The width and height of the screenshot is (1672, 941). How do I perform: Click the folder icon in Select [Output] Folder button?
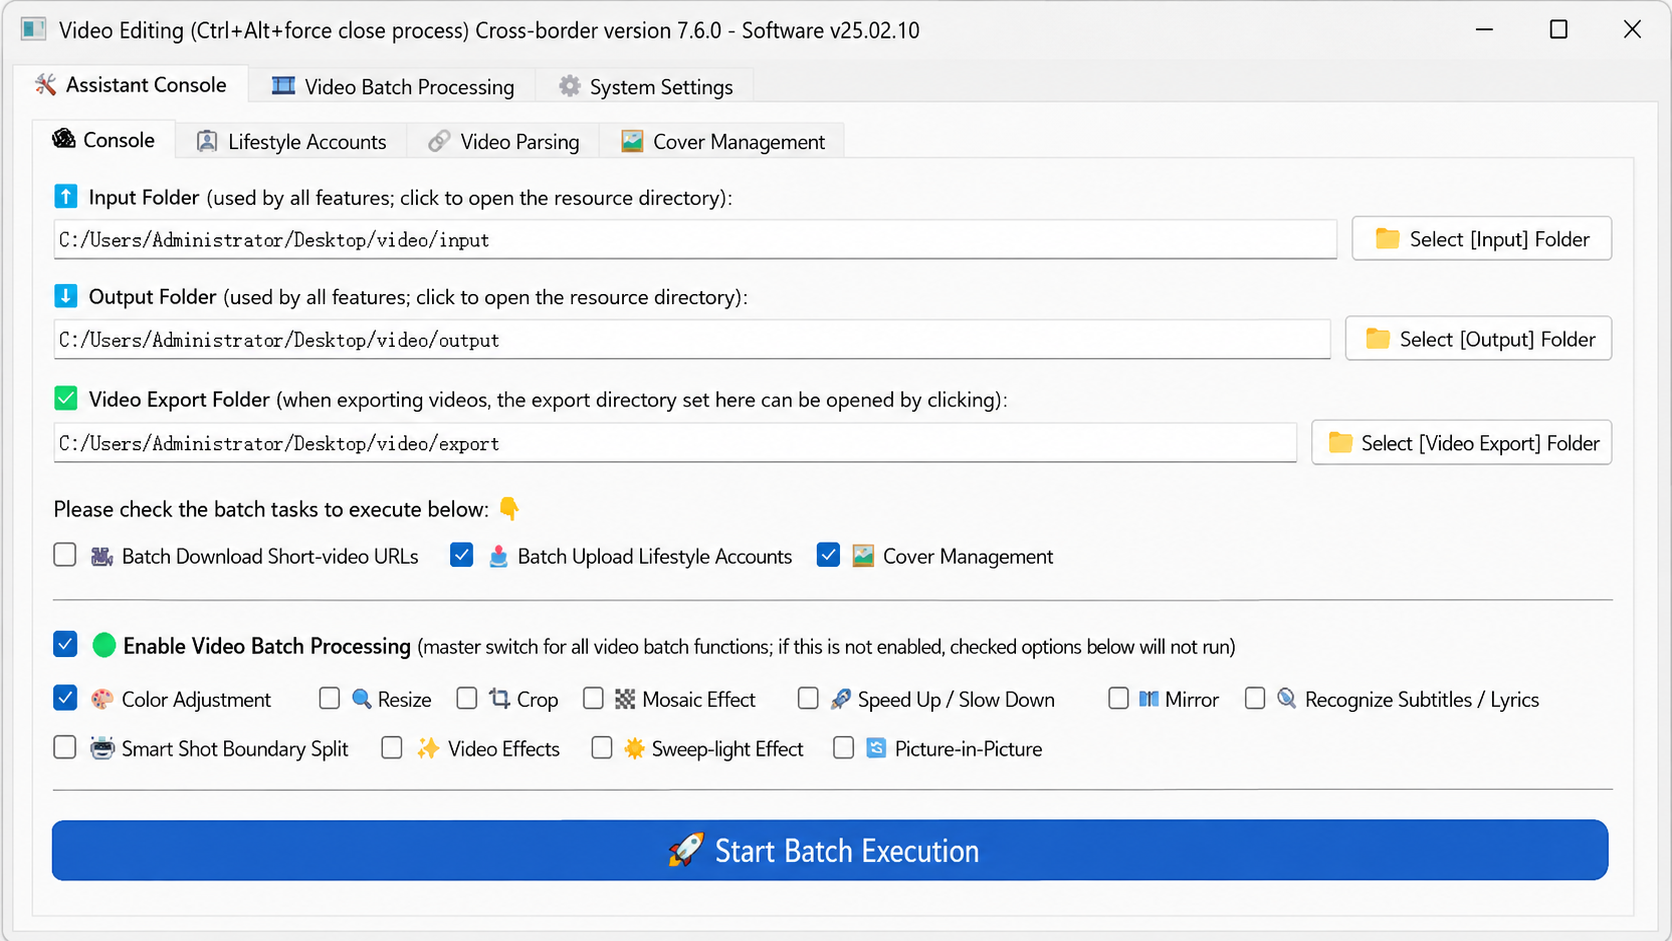point(1378,338)
